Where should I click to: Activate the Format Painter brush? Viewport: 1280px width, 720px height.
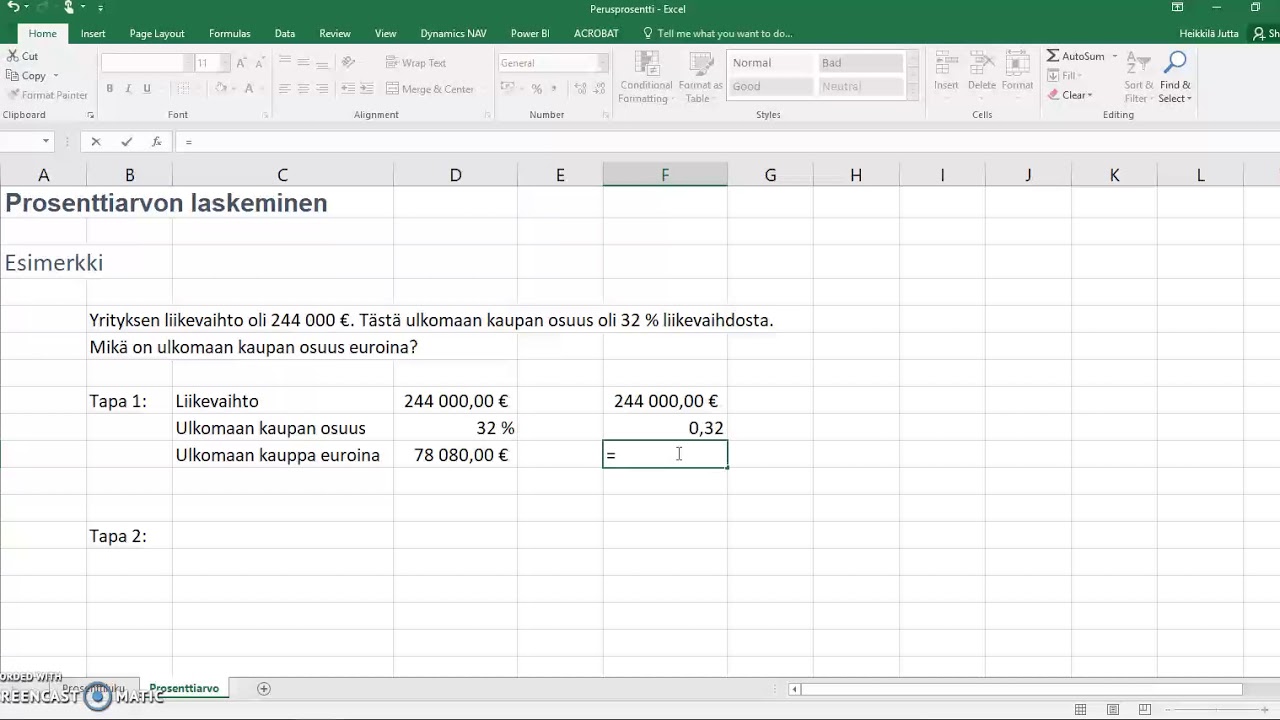(x=47, y=95)
